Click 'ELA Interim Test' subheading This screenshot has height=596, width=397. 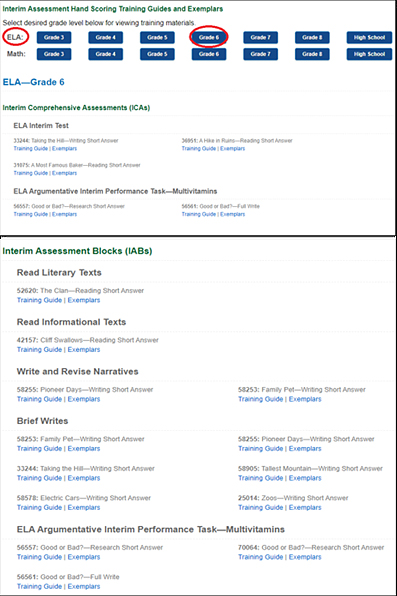point(41,125)
